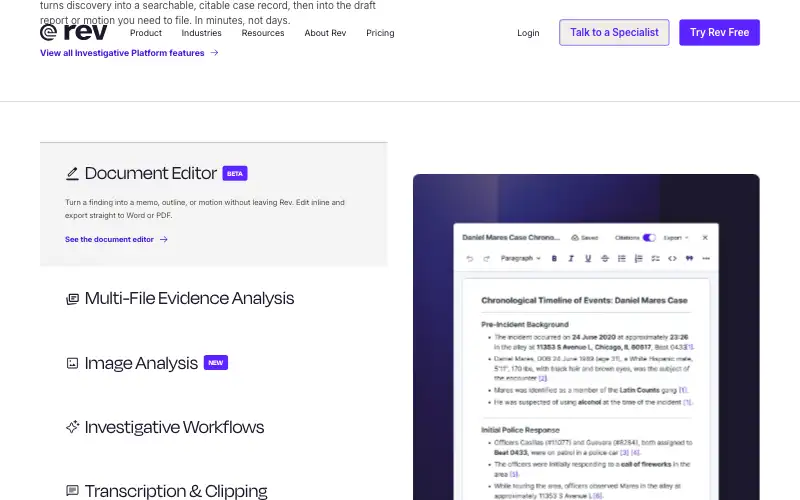Click the Talk to a Specialist button

click(614, 32)
